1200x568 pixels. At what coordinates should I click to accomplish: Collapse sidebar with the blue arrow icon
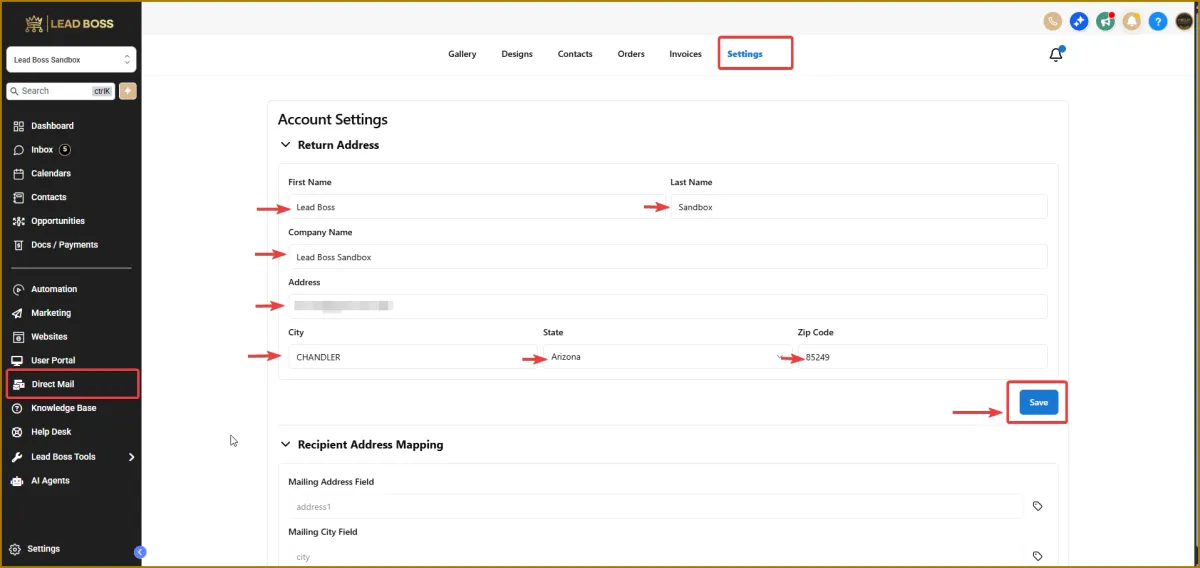pos(140,552)
